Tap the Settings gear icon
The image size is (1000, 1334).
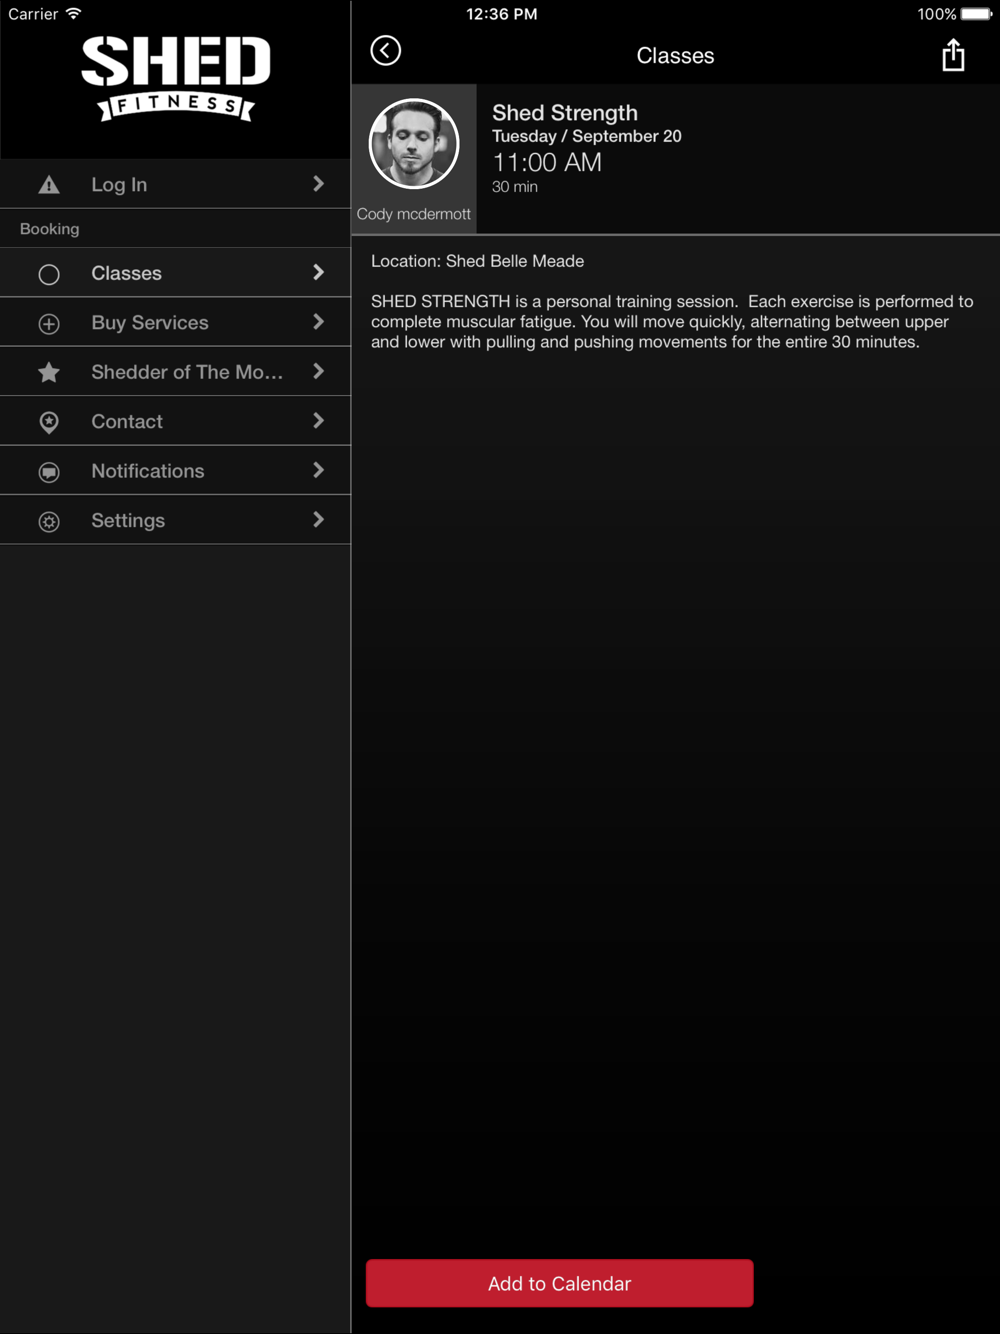pos(49,521)
